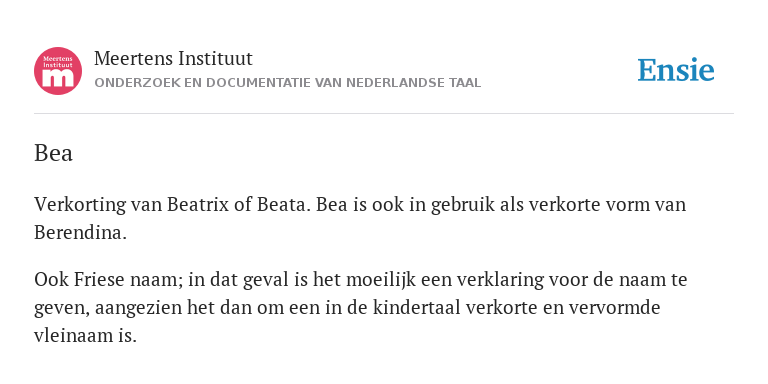The height and width of the screenshot is (384, 768).
Task: Click the name Berendina in the text
Action: 80,232
